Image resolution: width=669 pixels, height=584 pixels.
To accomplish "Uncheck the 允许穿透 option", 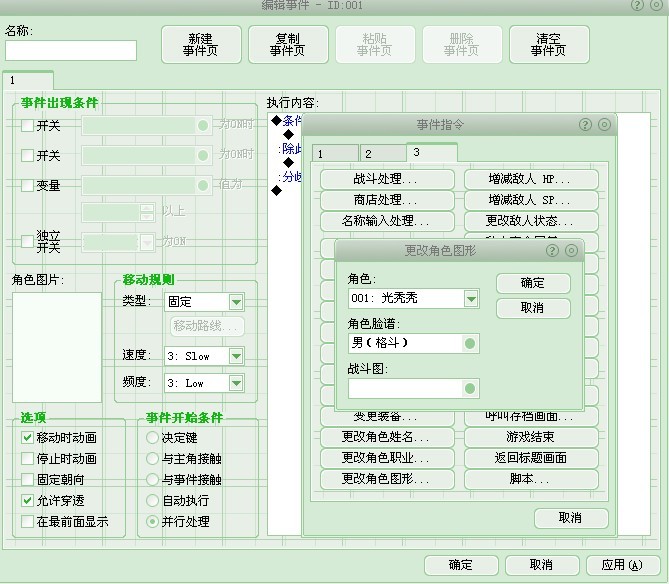I will coord(27,500).
